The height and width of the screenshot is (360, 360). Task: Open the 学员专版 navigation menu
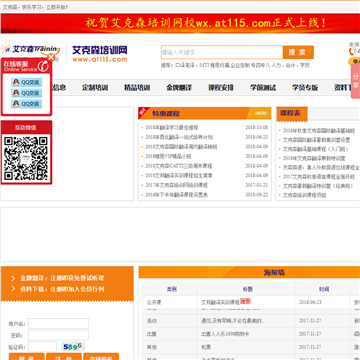(x=305, y=88)
